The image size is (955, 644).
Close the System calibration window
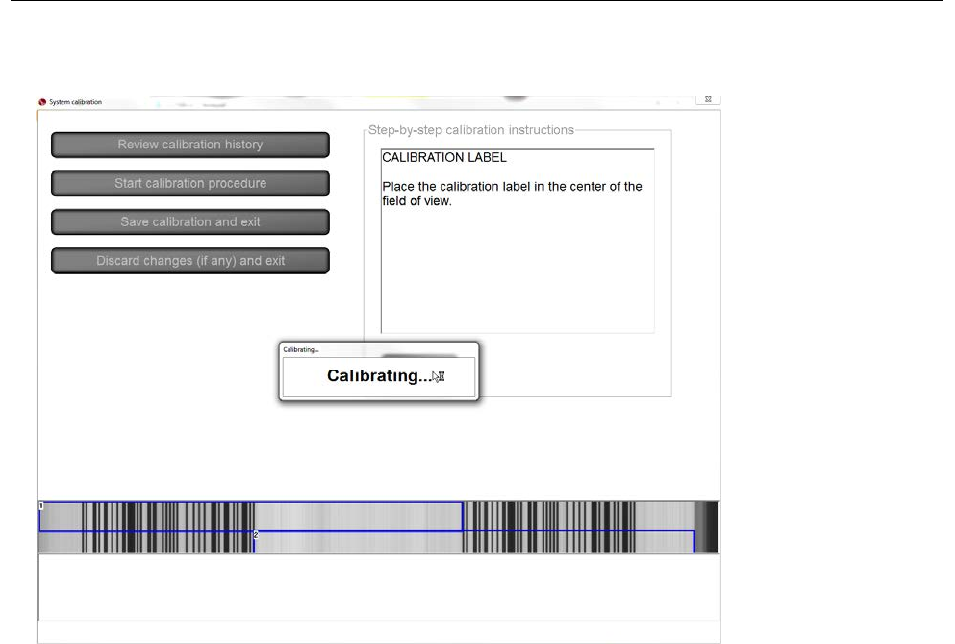point(708,99)
